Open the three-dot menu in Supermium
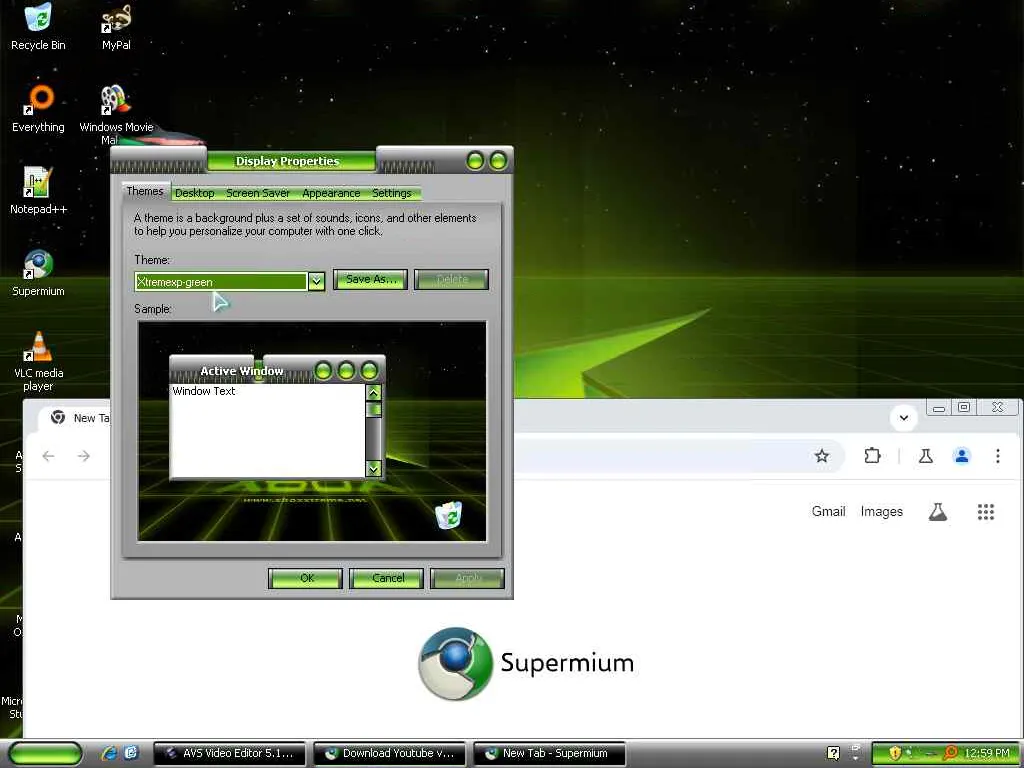The width and height of the screenshot is (1024, 768). tap(997, 456)
